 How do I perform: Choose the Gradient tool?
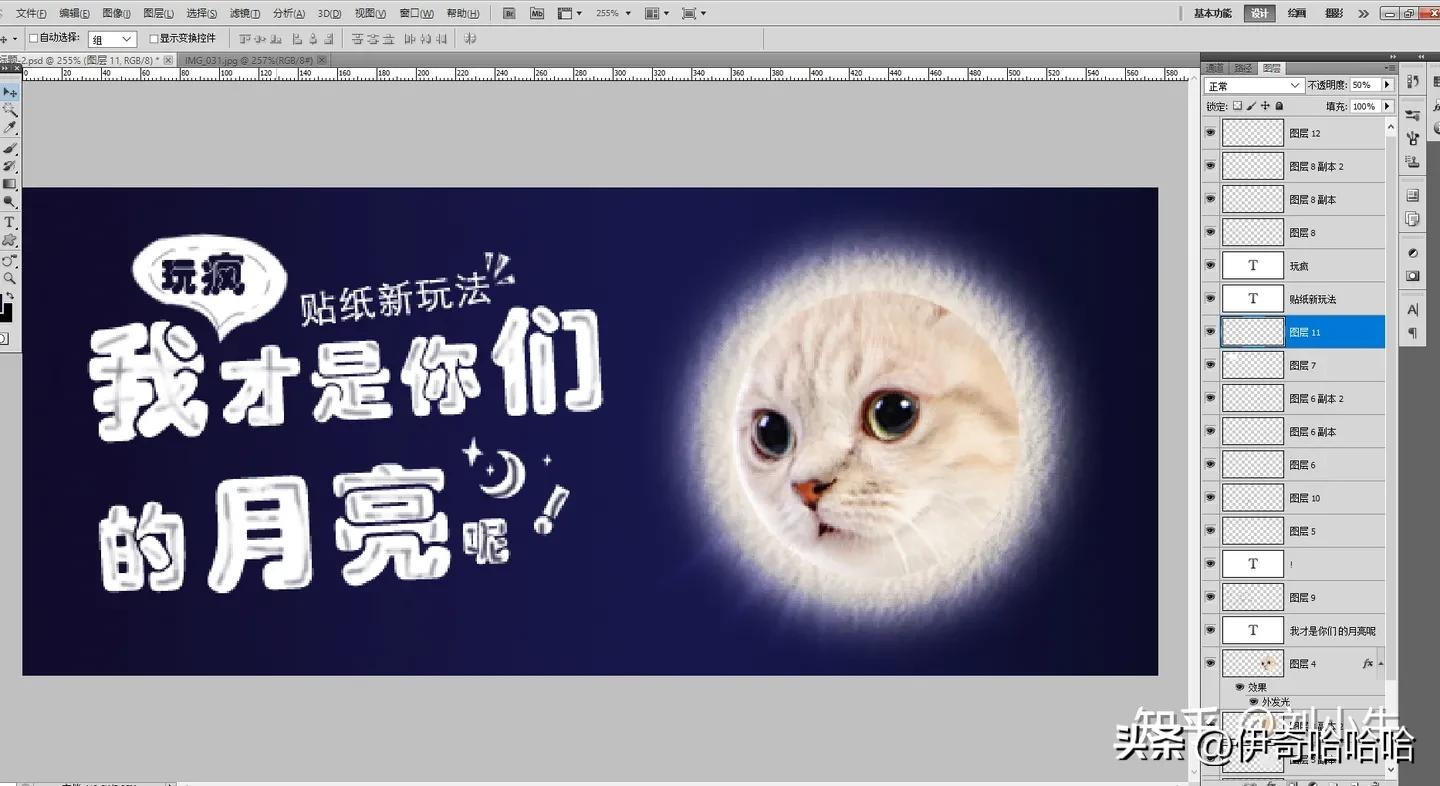pyautogui.click(x=11, y=184)
